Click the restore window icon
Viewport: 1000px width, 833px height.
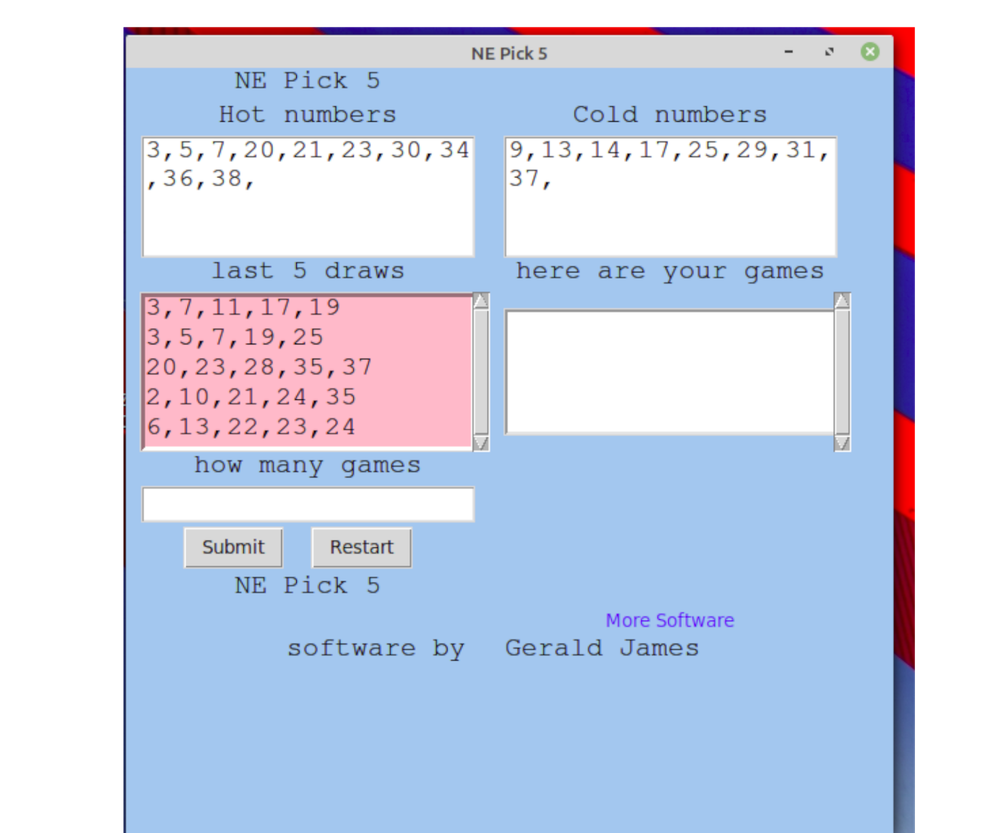[x=829, y=53]
